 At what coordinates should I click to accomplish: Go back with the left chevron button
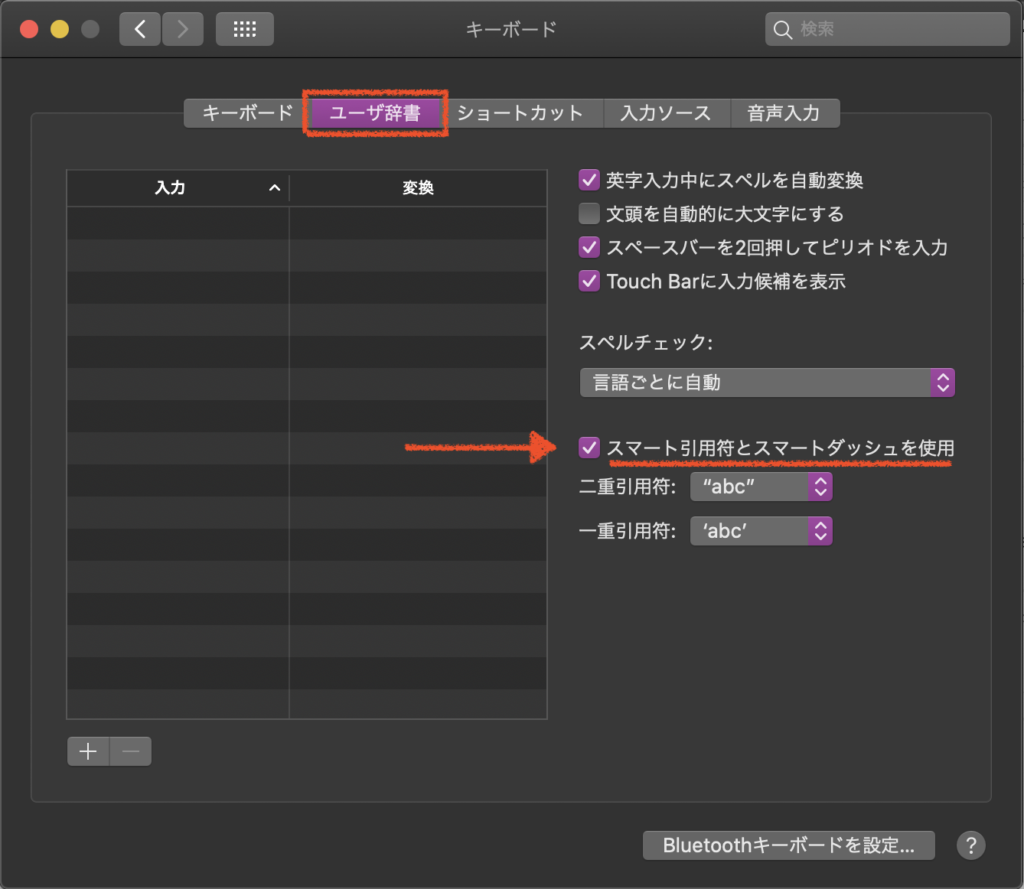pos(140,29)
